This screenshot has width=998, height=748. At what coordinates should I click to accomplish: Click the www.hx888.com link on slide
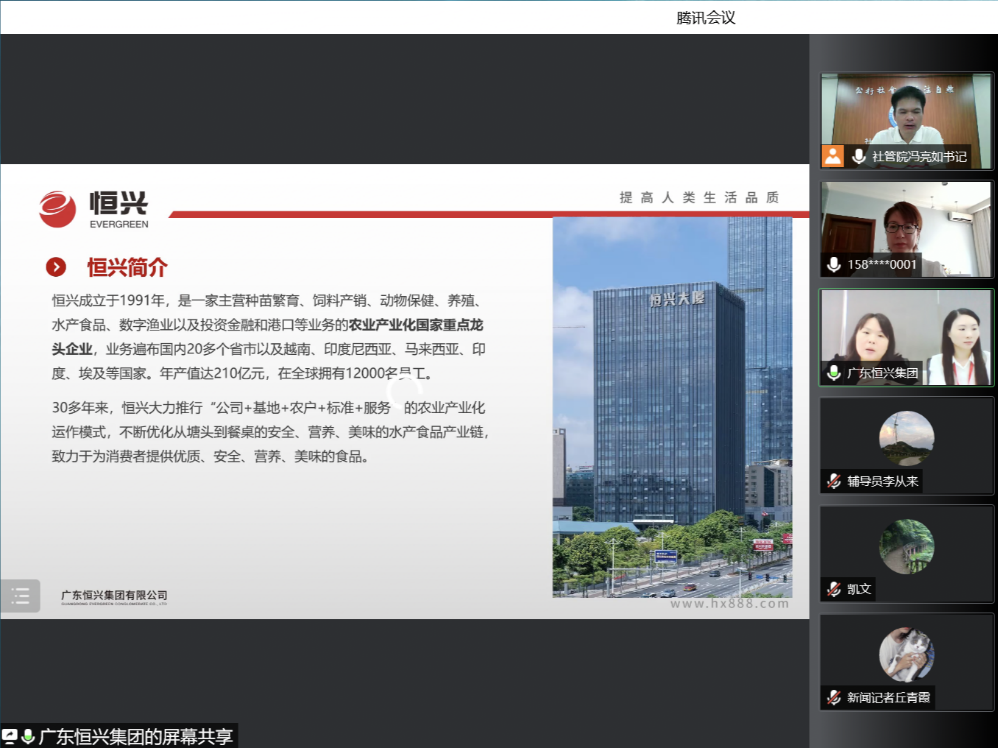[729, 603]
